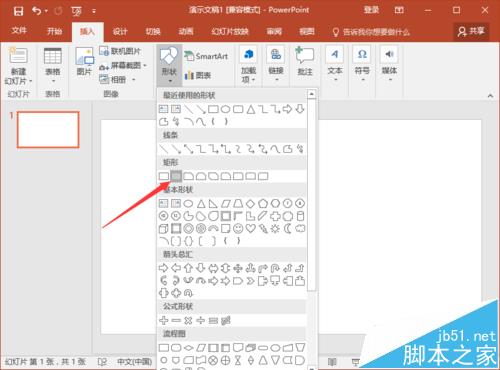
Task: Add a 批注 comment
Action: coord(305,62)
